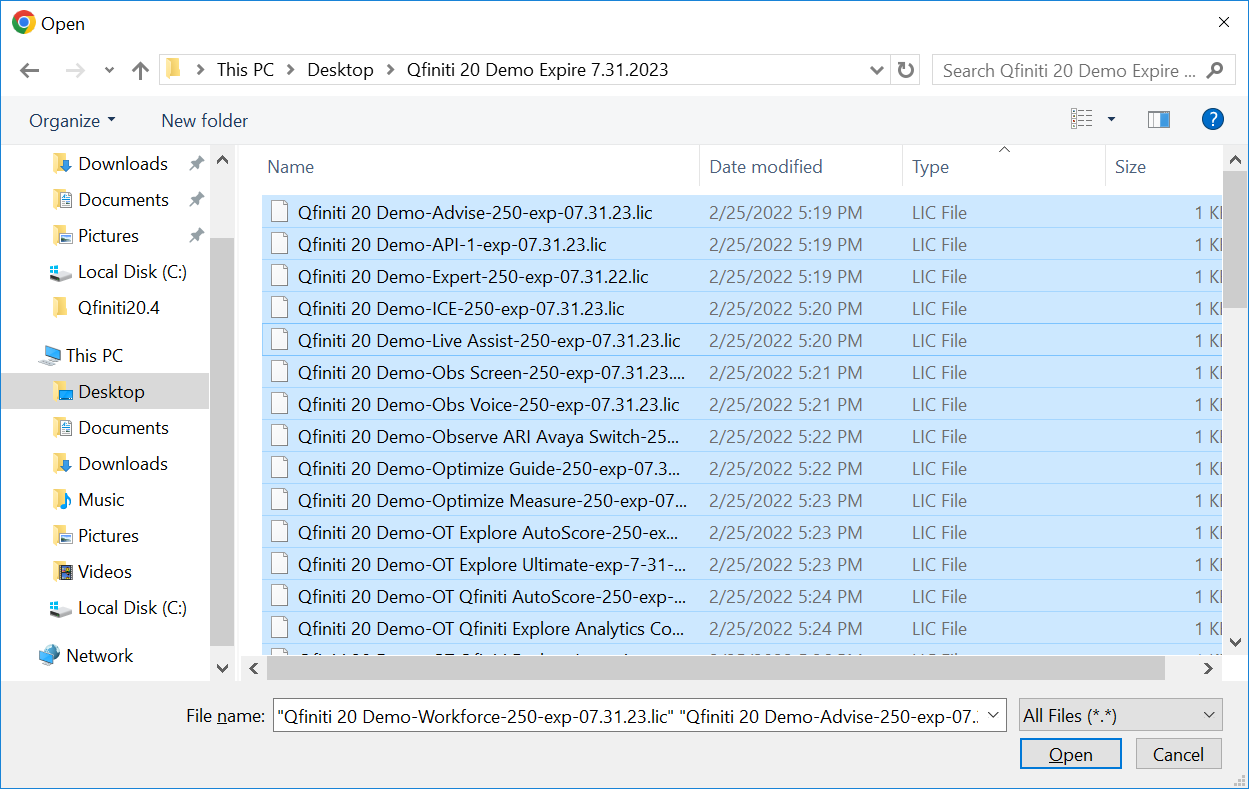The width and height of the screenshot is (1249, 789).
Task: Click This PC in the breadcrumb bar
Action: pos(245,69)
